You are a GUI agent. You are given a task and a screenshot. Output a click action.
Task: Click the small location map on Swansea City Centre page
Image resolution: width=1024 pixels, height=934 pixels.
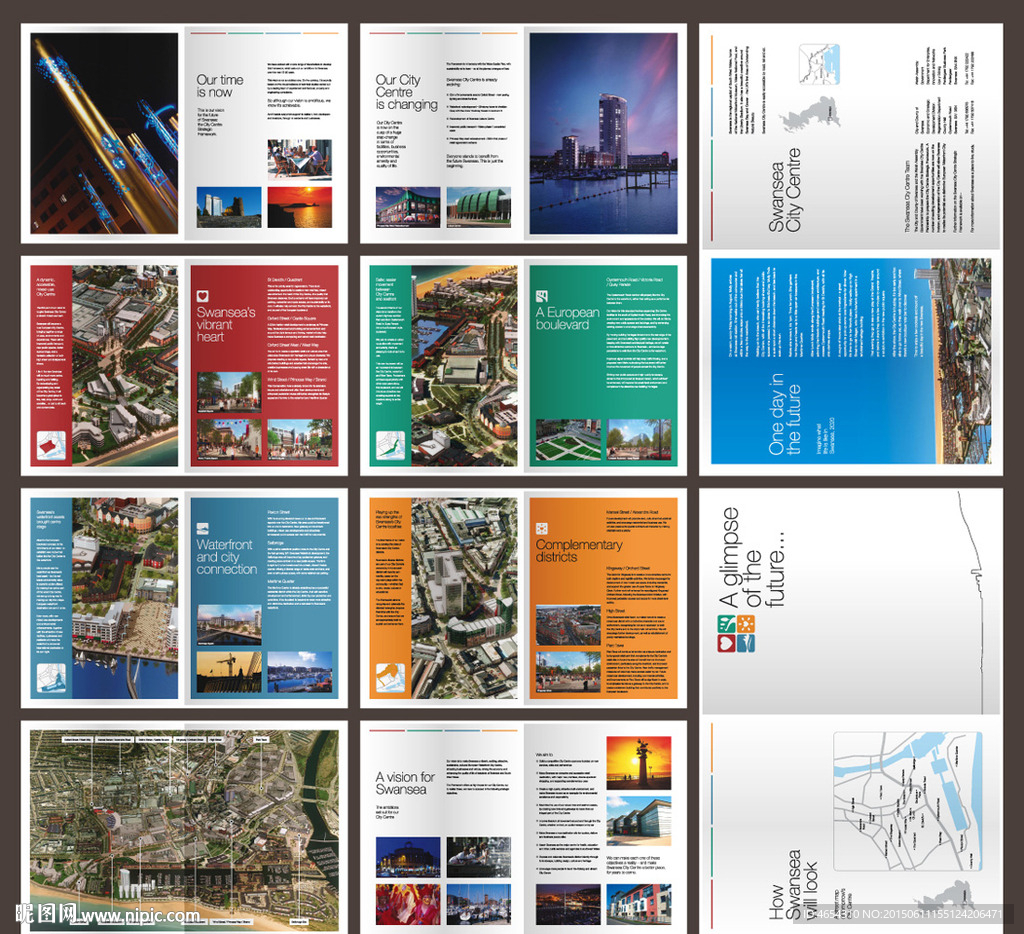pos(819,64)
